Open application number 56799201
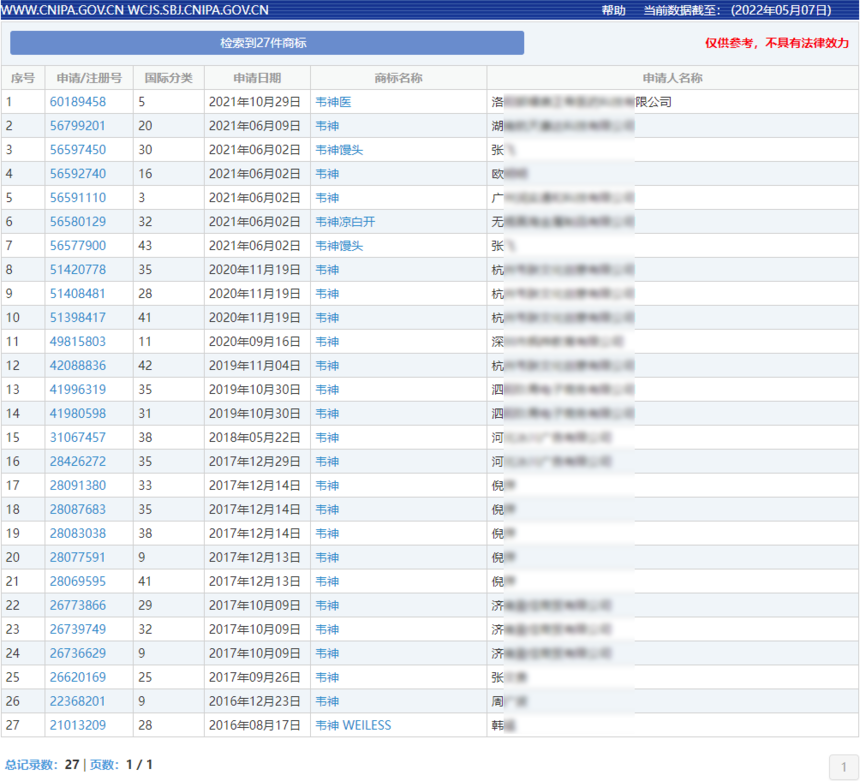860x781 pixels. coord(77,126)
